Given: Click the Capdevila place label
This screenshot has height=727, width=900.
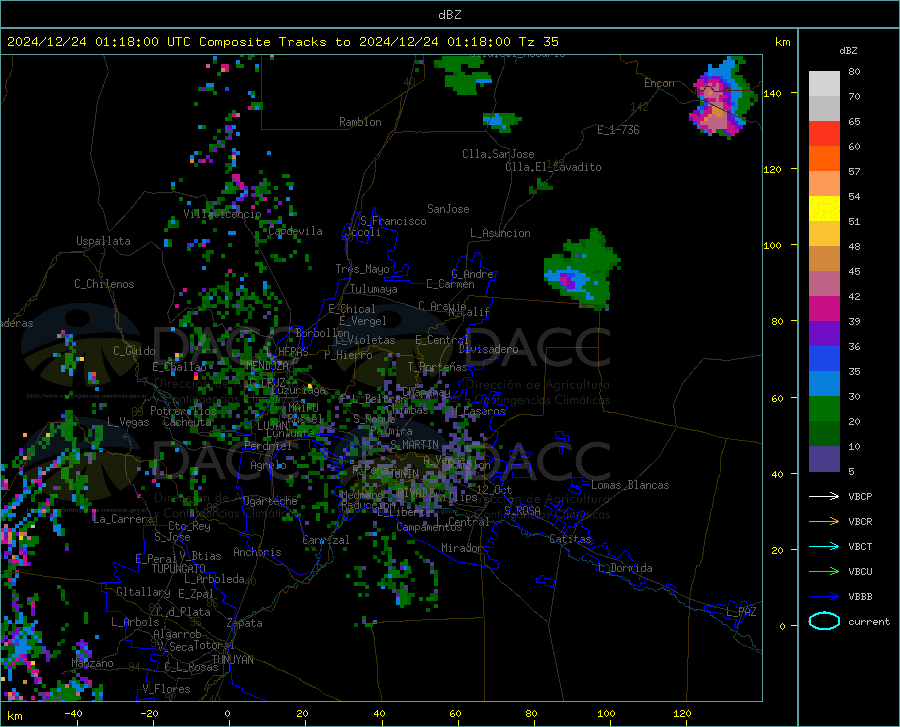Looking at the screenshot, I should coord(295,231).
